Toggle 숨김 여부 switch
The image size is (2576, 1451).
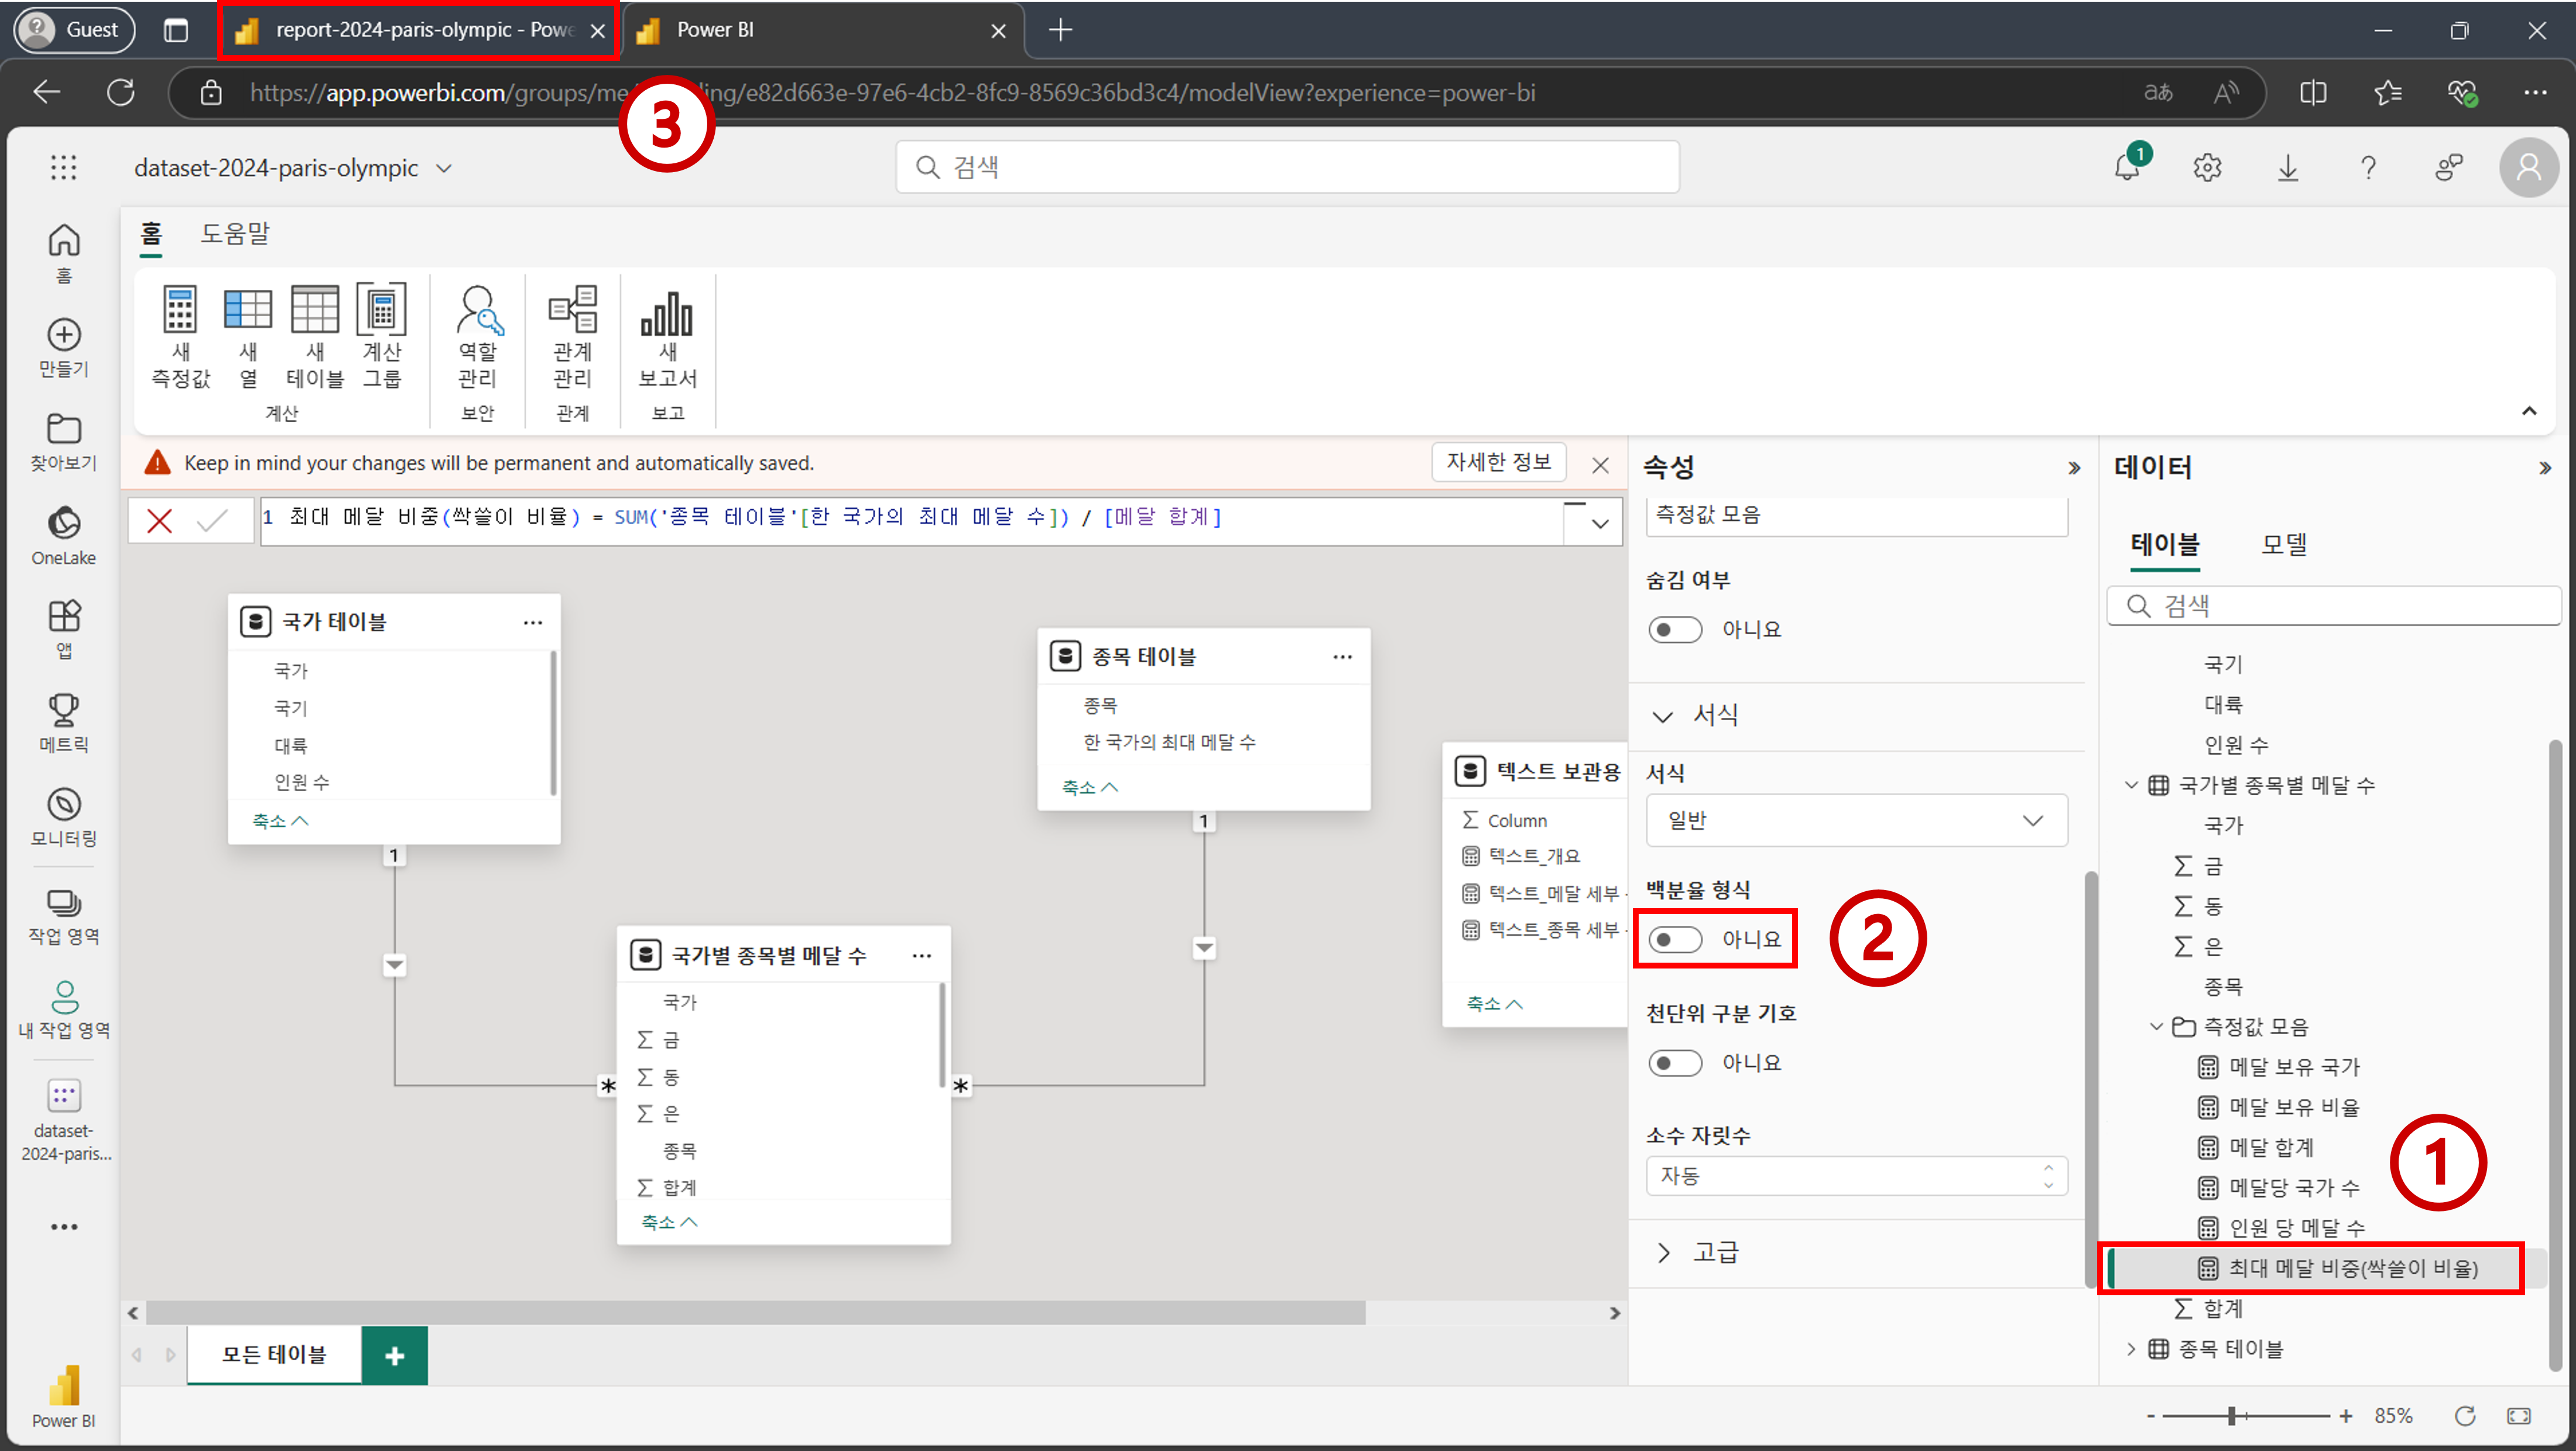click(1675, 629)
